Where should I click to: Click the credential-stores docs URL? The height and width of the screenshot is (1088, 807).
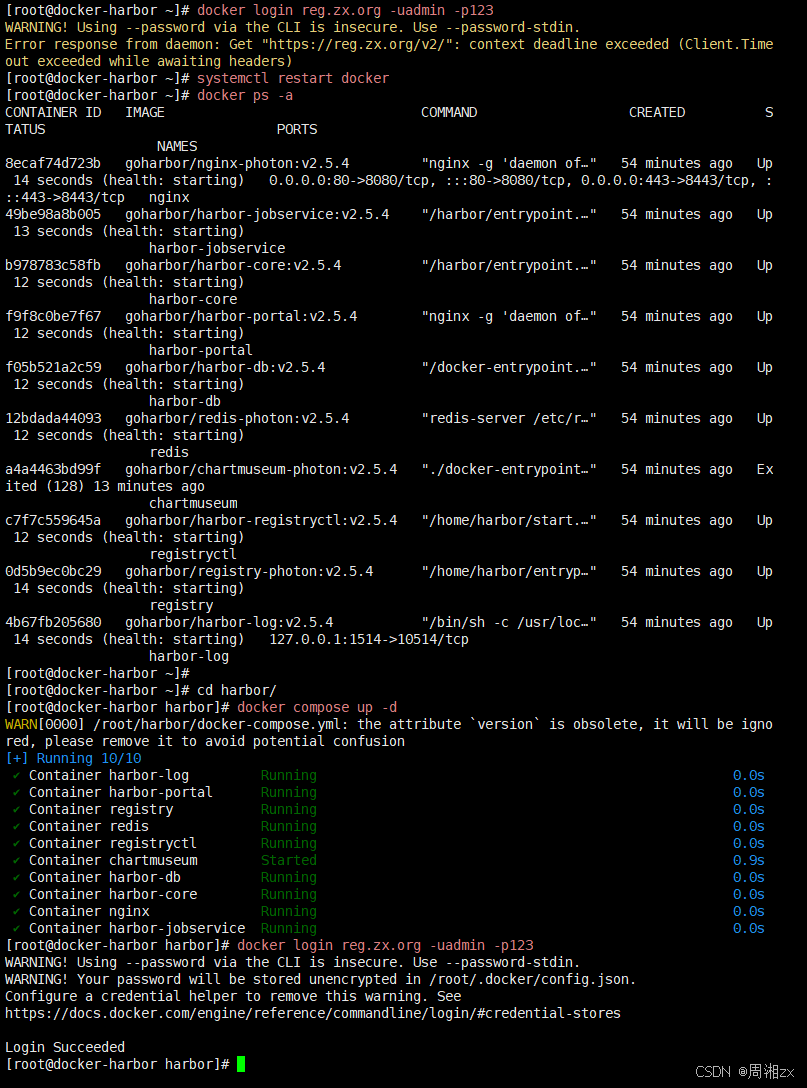coord(313,1013)
